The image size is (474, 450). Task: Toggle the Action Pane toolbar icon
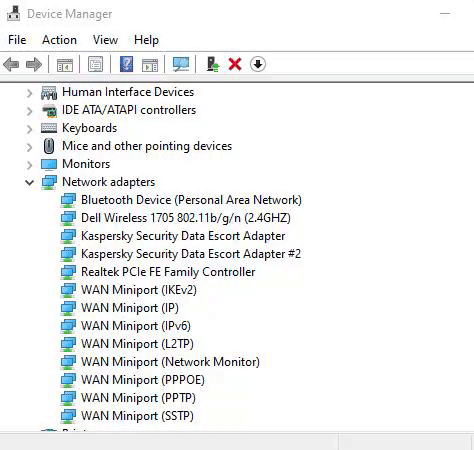point(150,64)
